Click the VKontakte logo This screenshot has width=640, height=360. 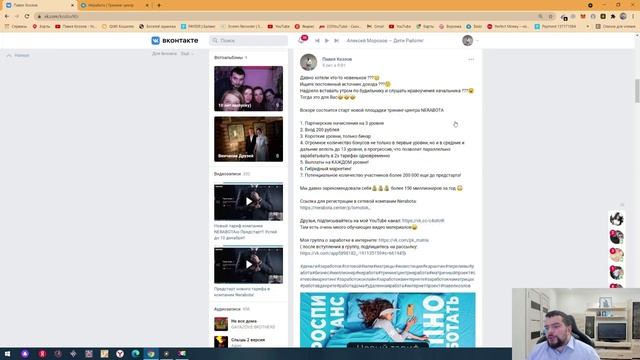tap(175, 40)
